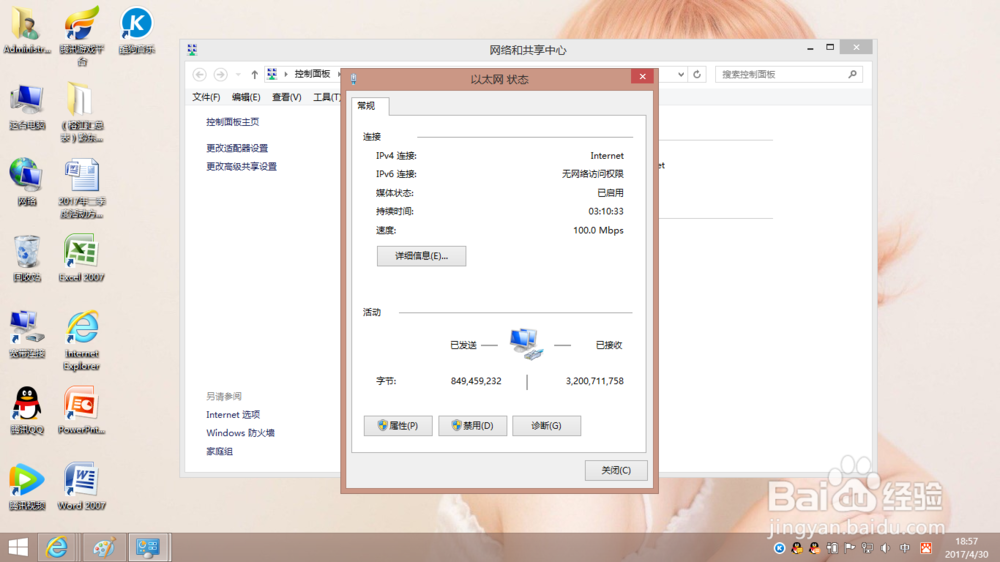Open the volume speaker tray icon
1000x562 pixels.
(x=885, y=548)
